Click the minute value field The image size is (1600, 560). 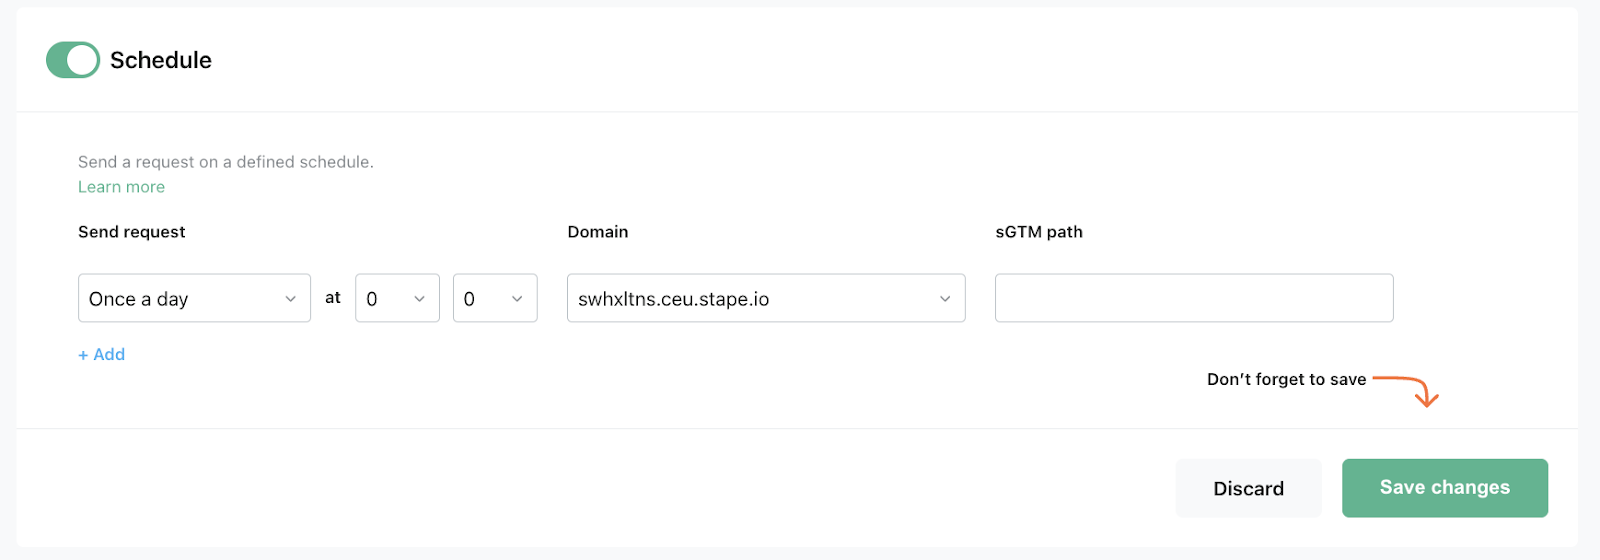click(x=470, y=299)
